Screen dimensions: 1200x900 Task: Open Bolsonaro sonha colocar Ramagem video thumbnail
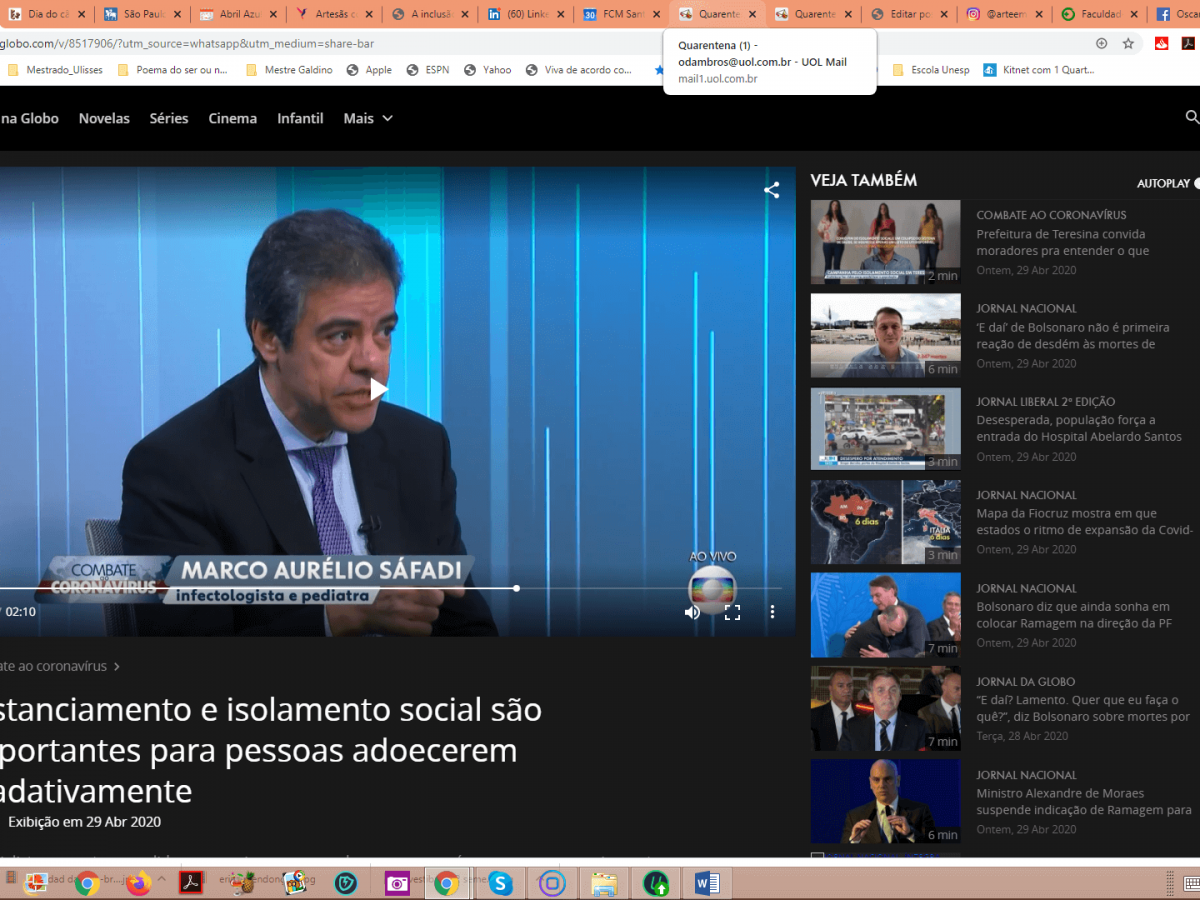click(x=885, y=615)
